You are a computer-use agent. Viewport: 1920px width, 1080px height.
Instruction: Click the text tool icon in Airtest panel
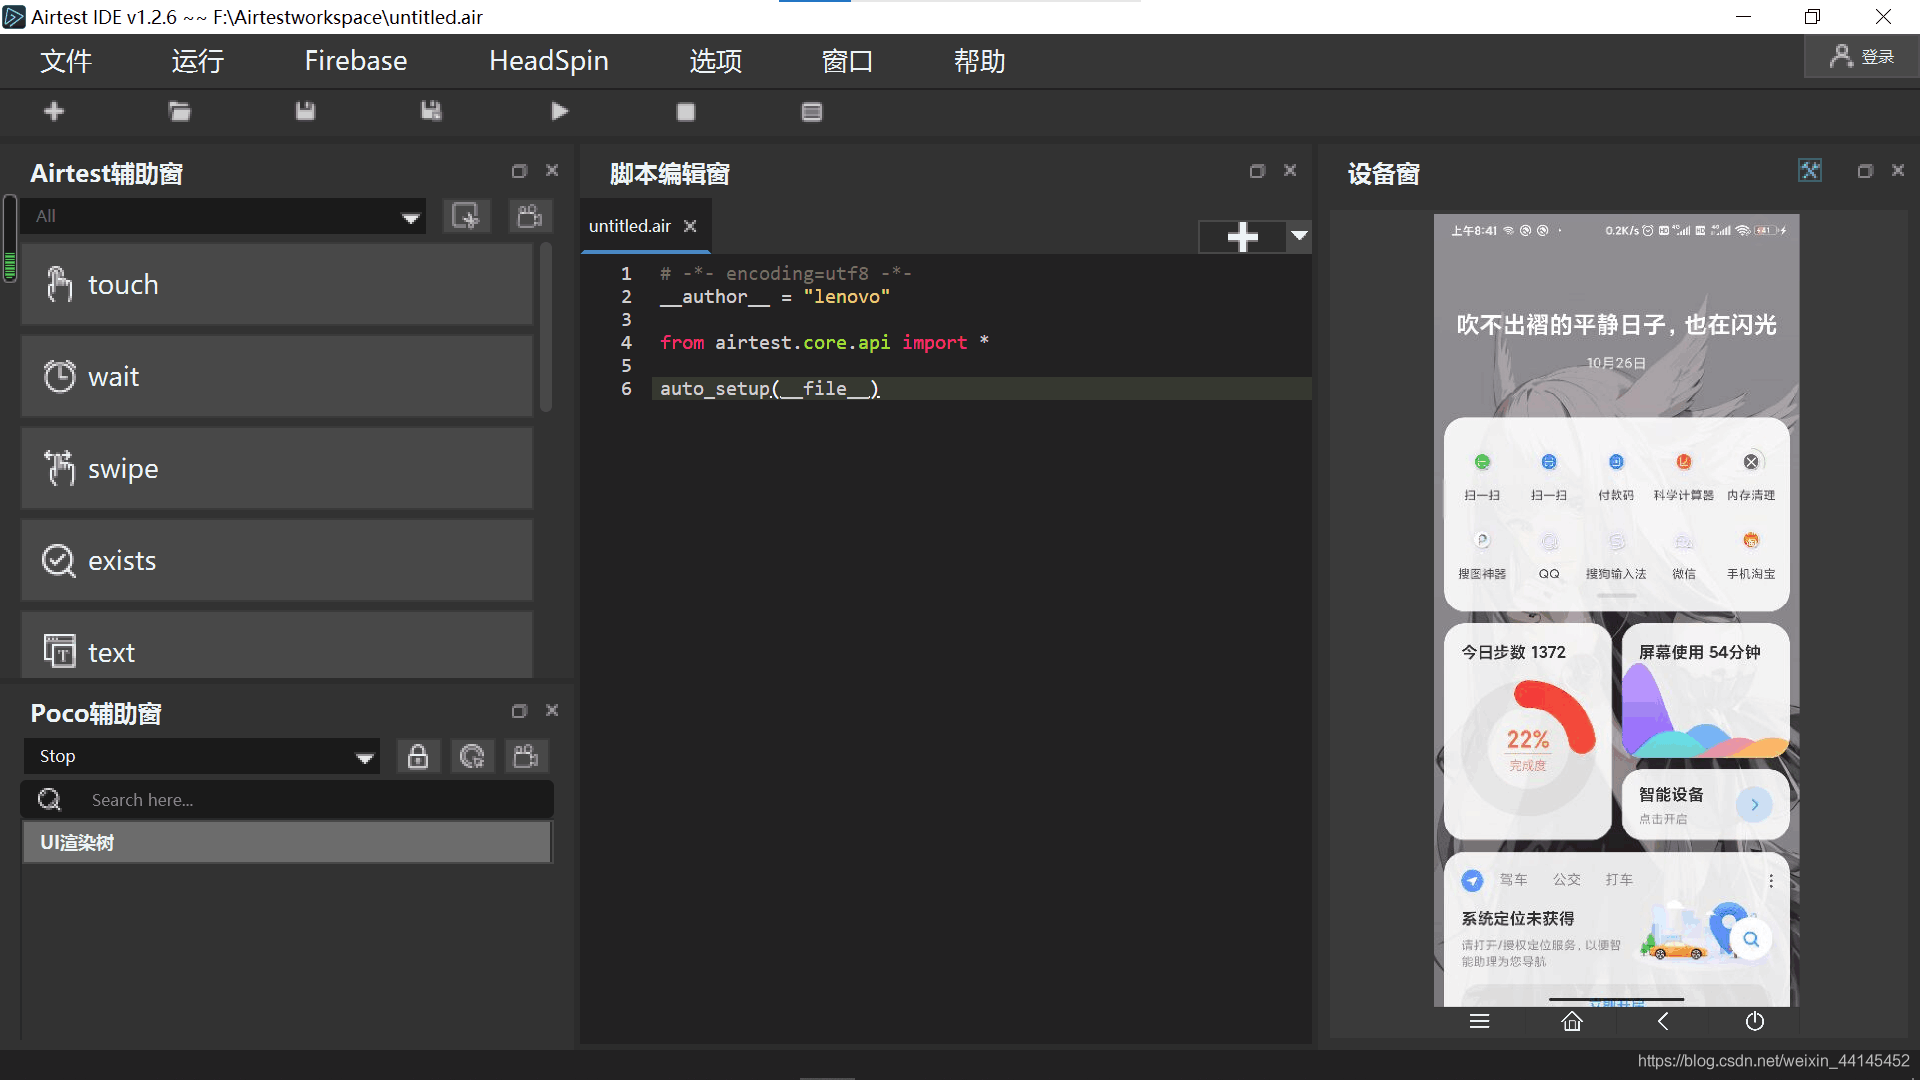[x=57, y=651]
